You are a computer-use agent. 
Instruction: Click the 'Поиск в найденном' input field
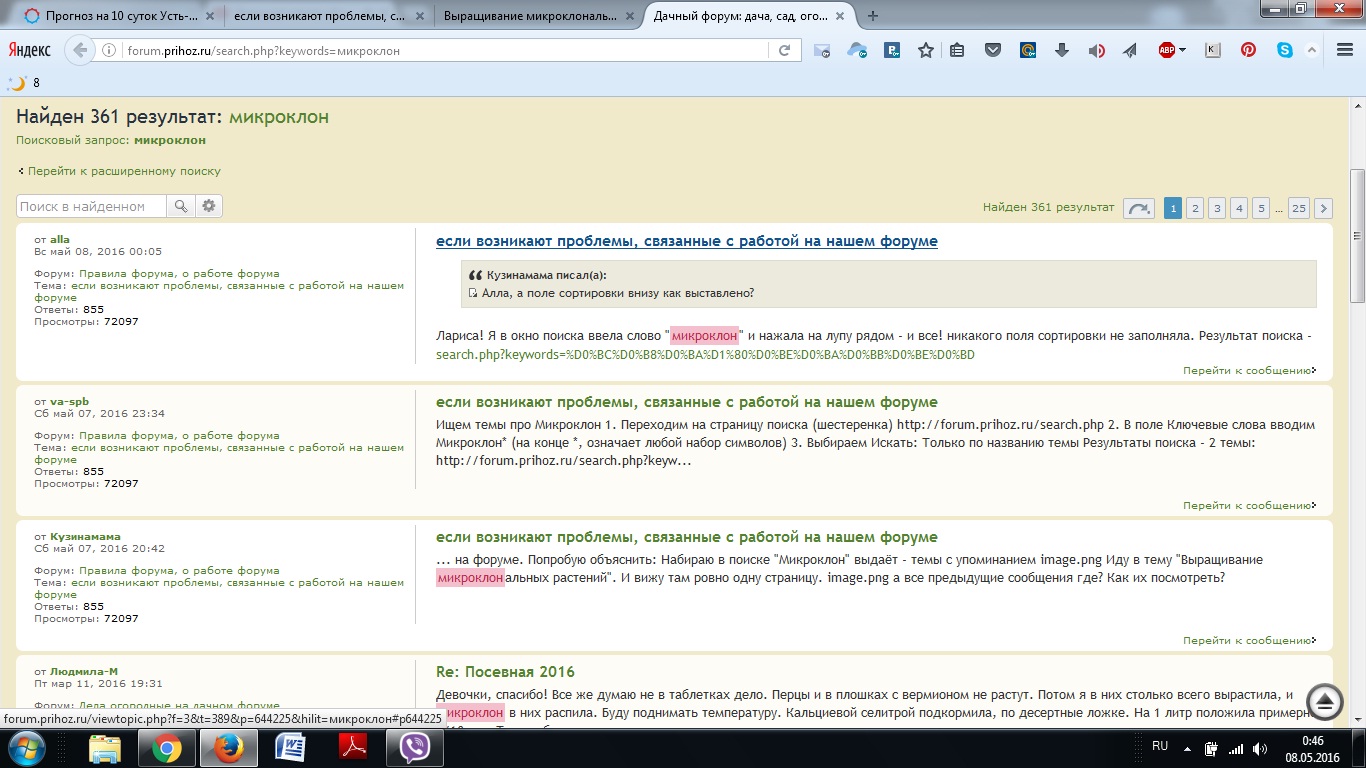click(92, 206)
